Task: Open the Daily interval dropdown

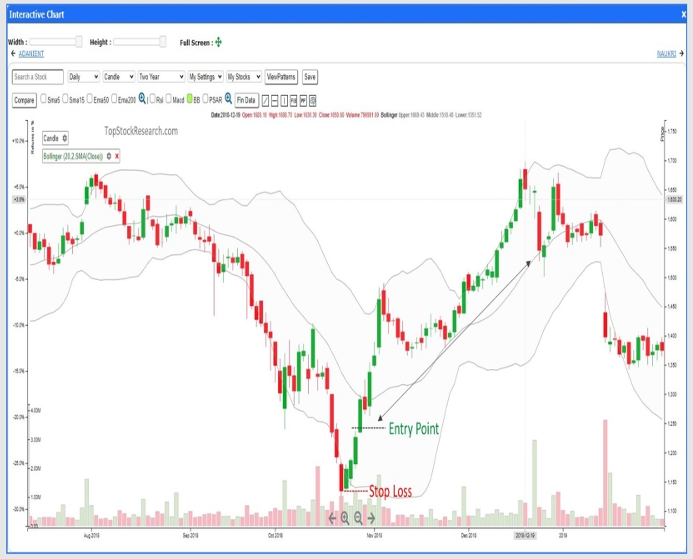Action: 83,77
